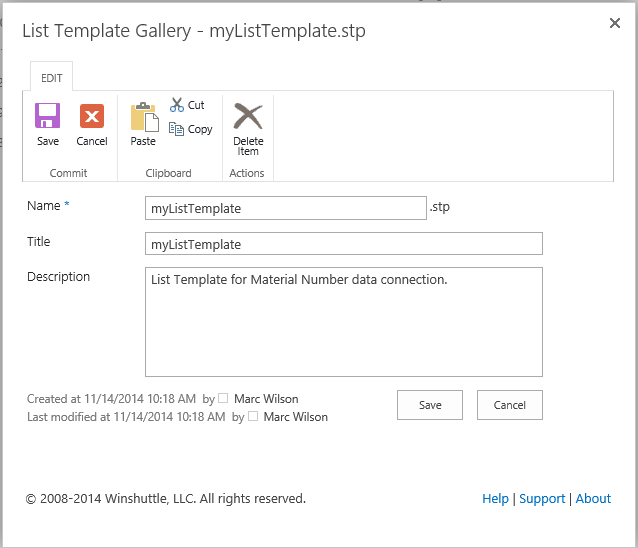Click the Copy documents icon
Screen dimensions: 638x548
point(176,129)
